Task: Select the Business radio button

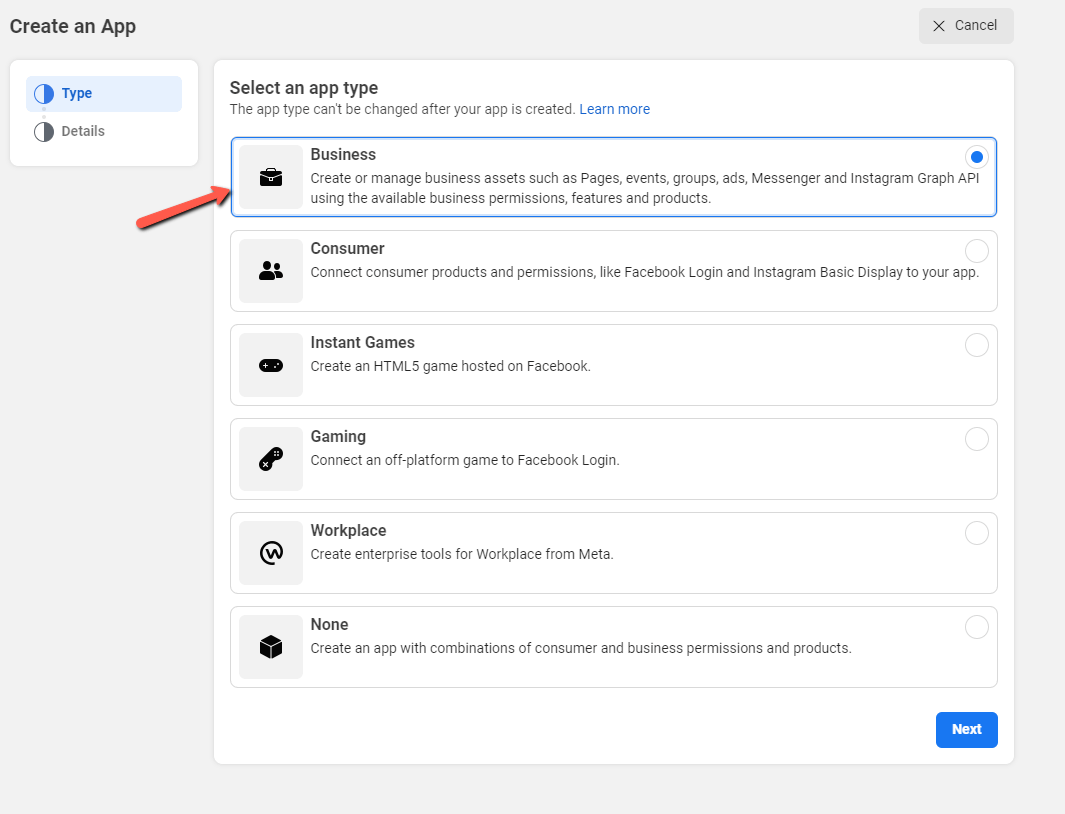Action: pyautogui.click(x=976, y=157)
